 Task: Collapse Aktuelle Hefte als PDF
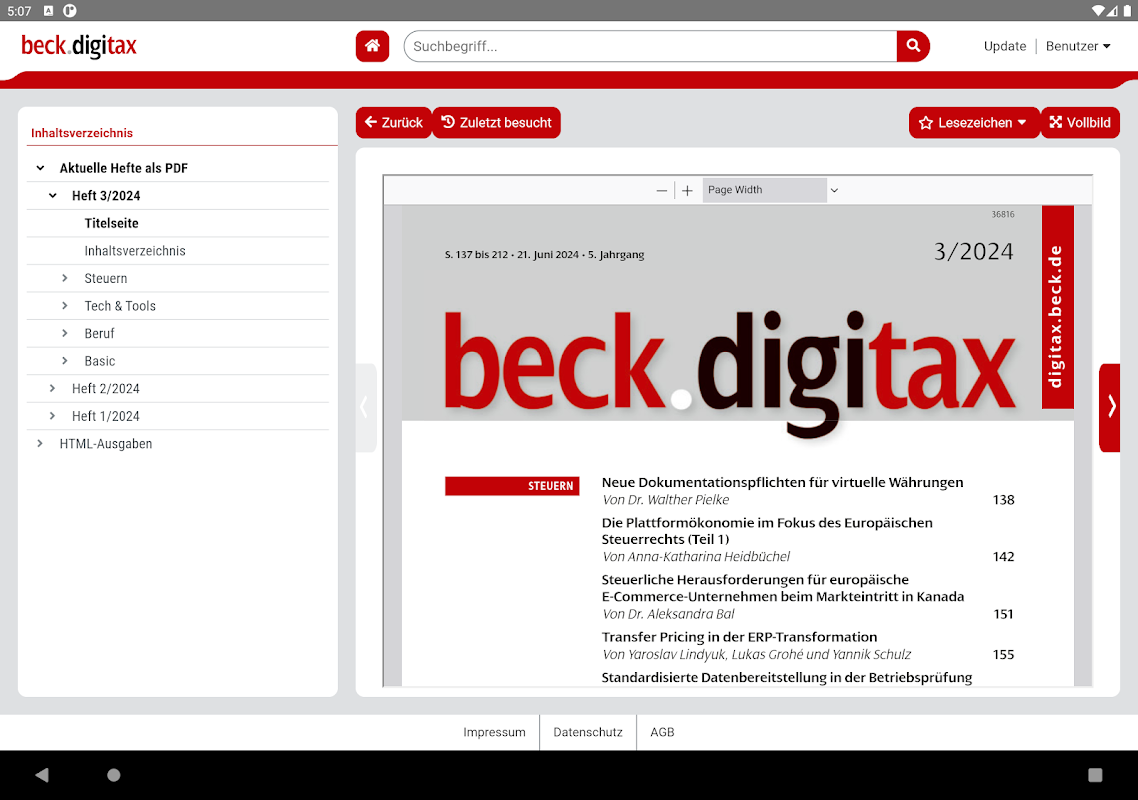tap(41, 168)
